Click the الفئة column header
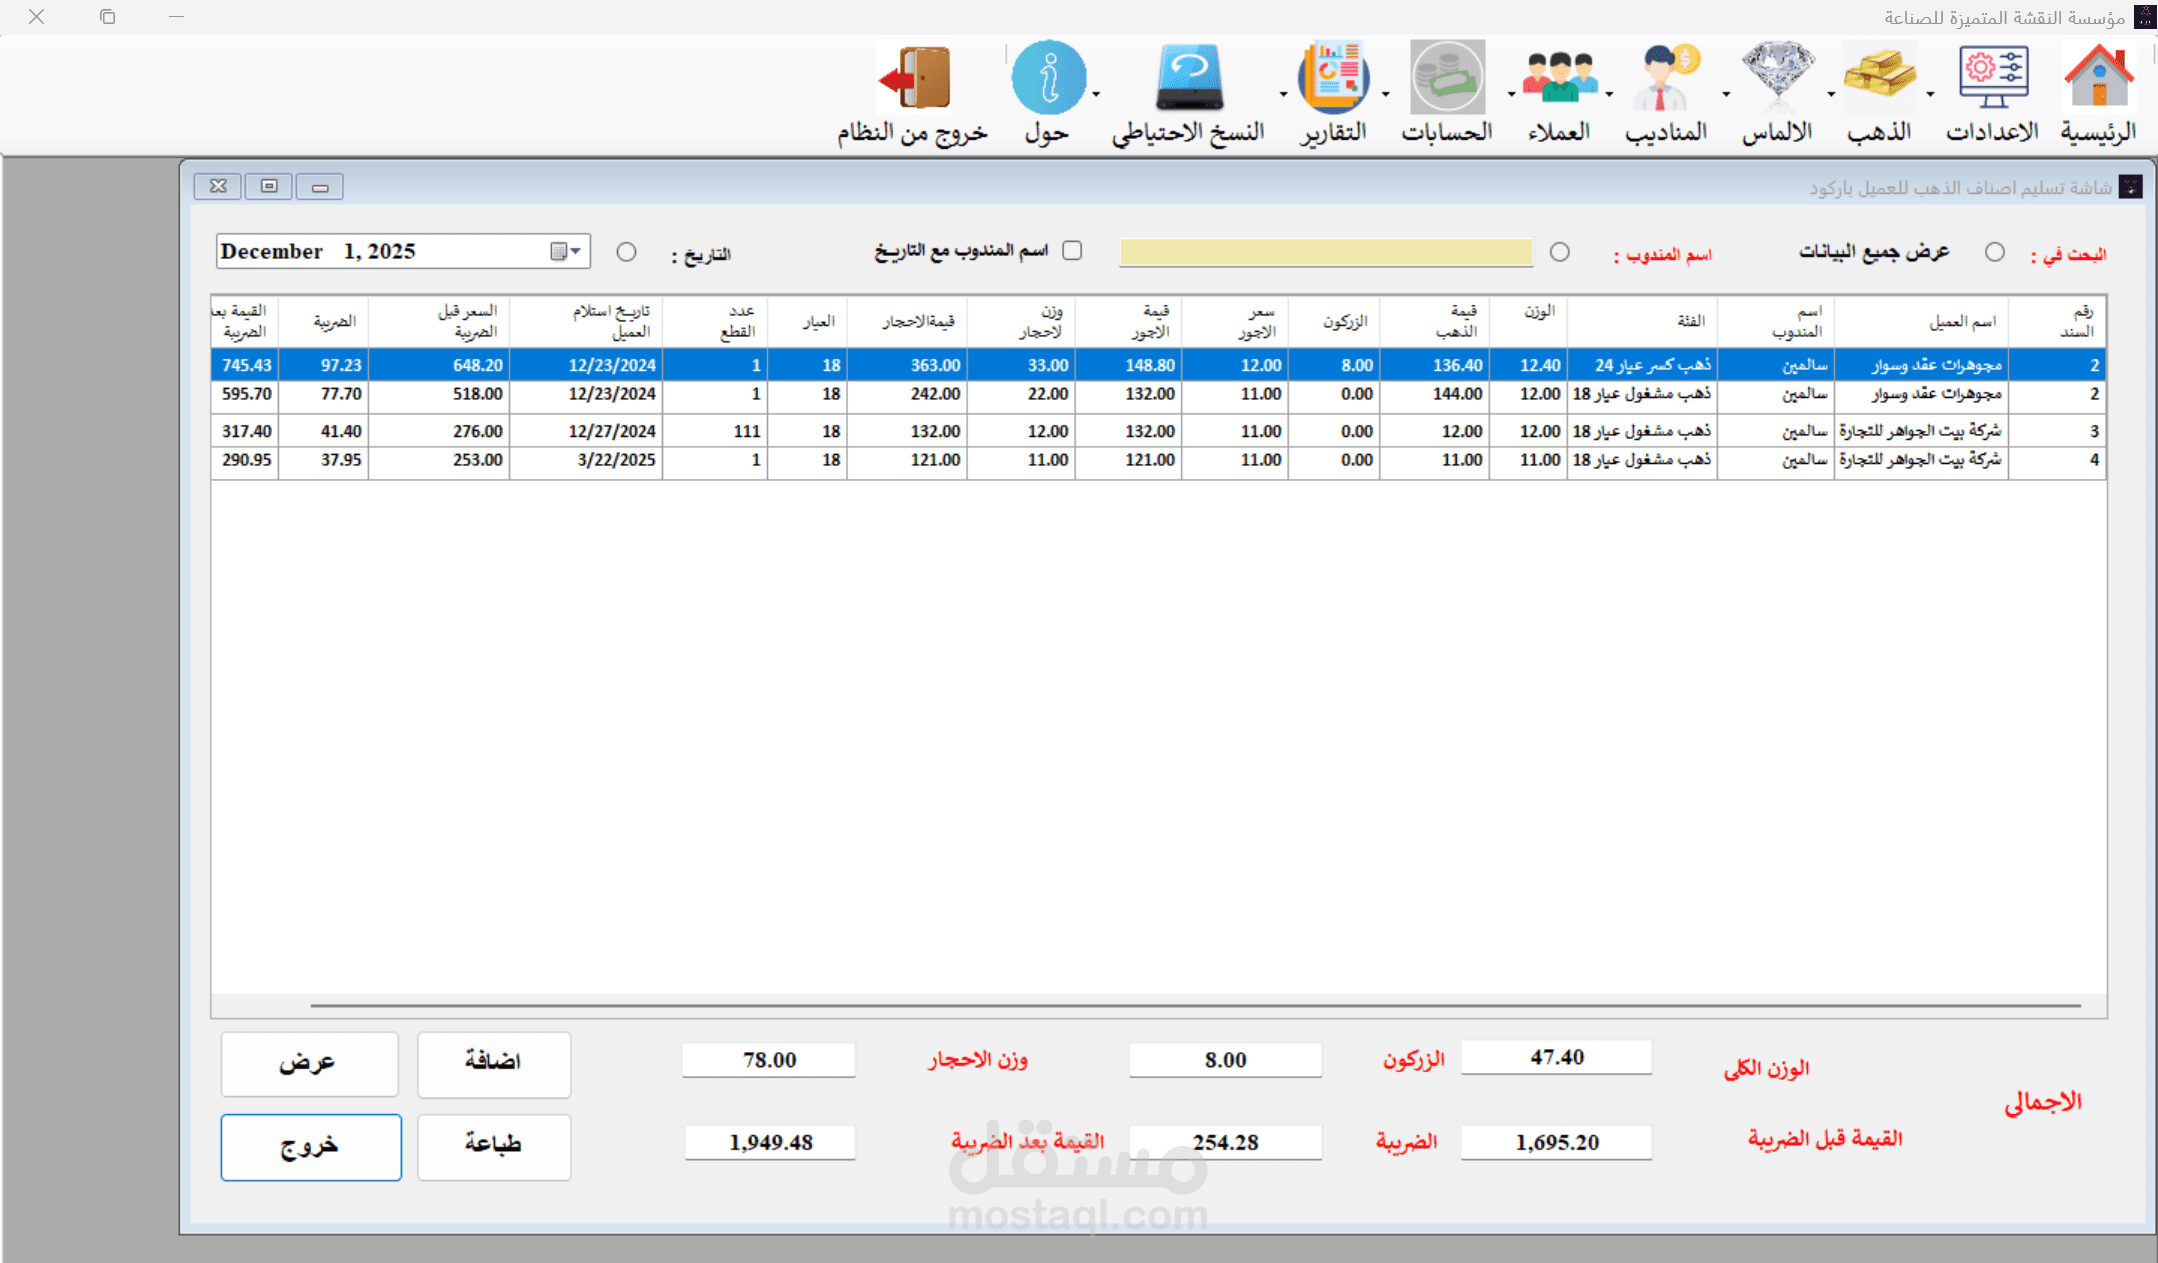The image size is (2158, 1263). (x=1643, y=321)
